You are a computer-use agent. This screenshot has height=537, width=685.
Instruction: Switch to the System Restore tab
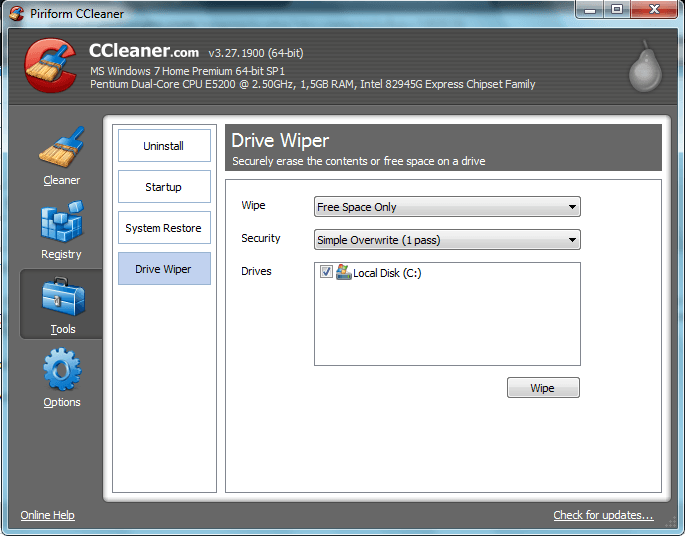click(164, 228)
